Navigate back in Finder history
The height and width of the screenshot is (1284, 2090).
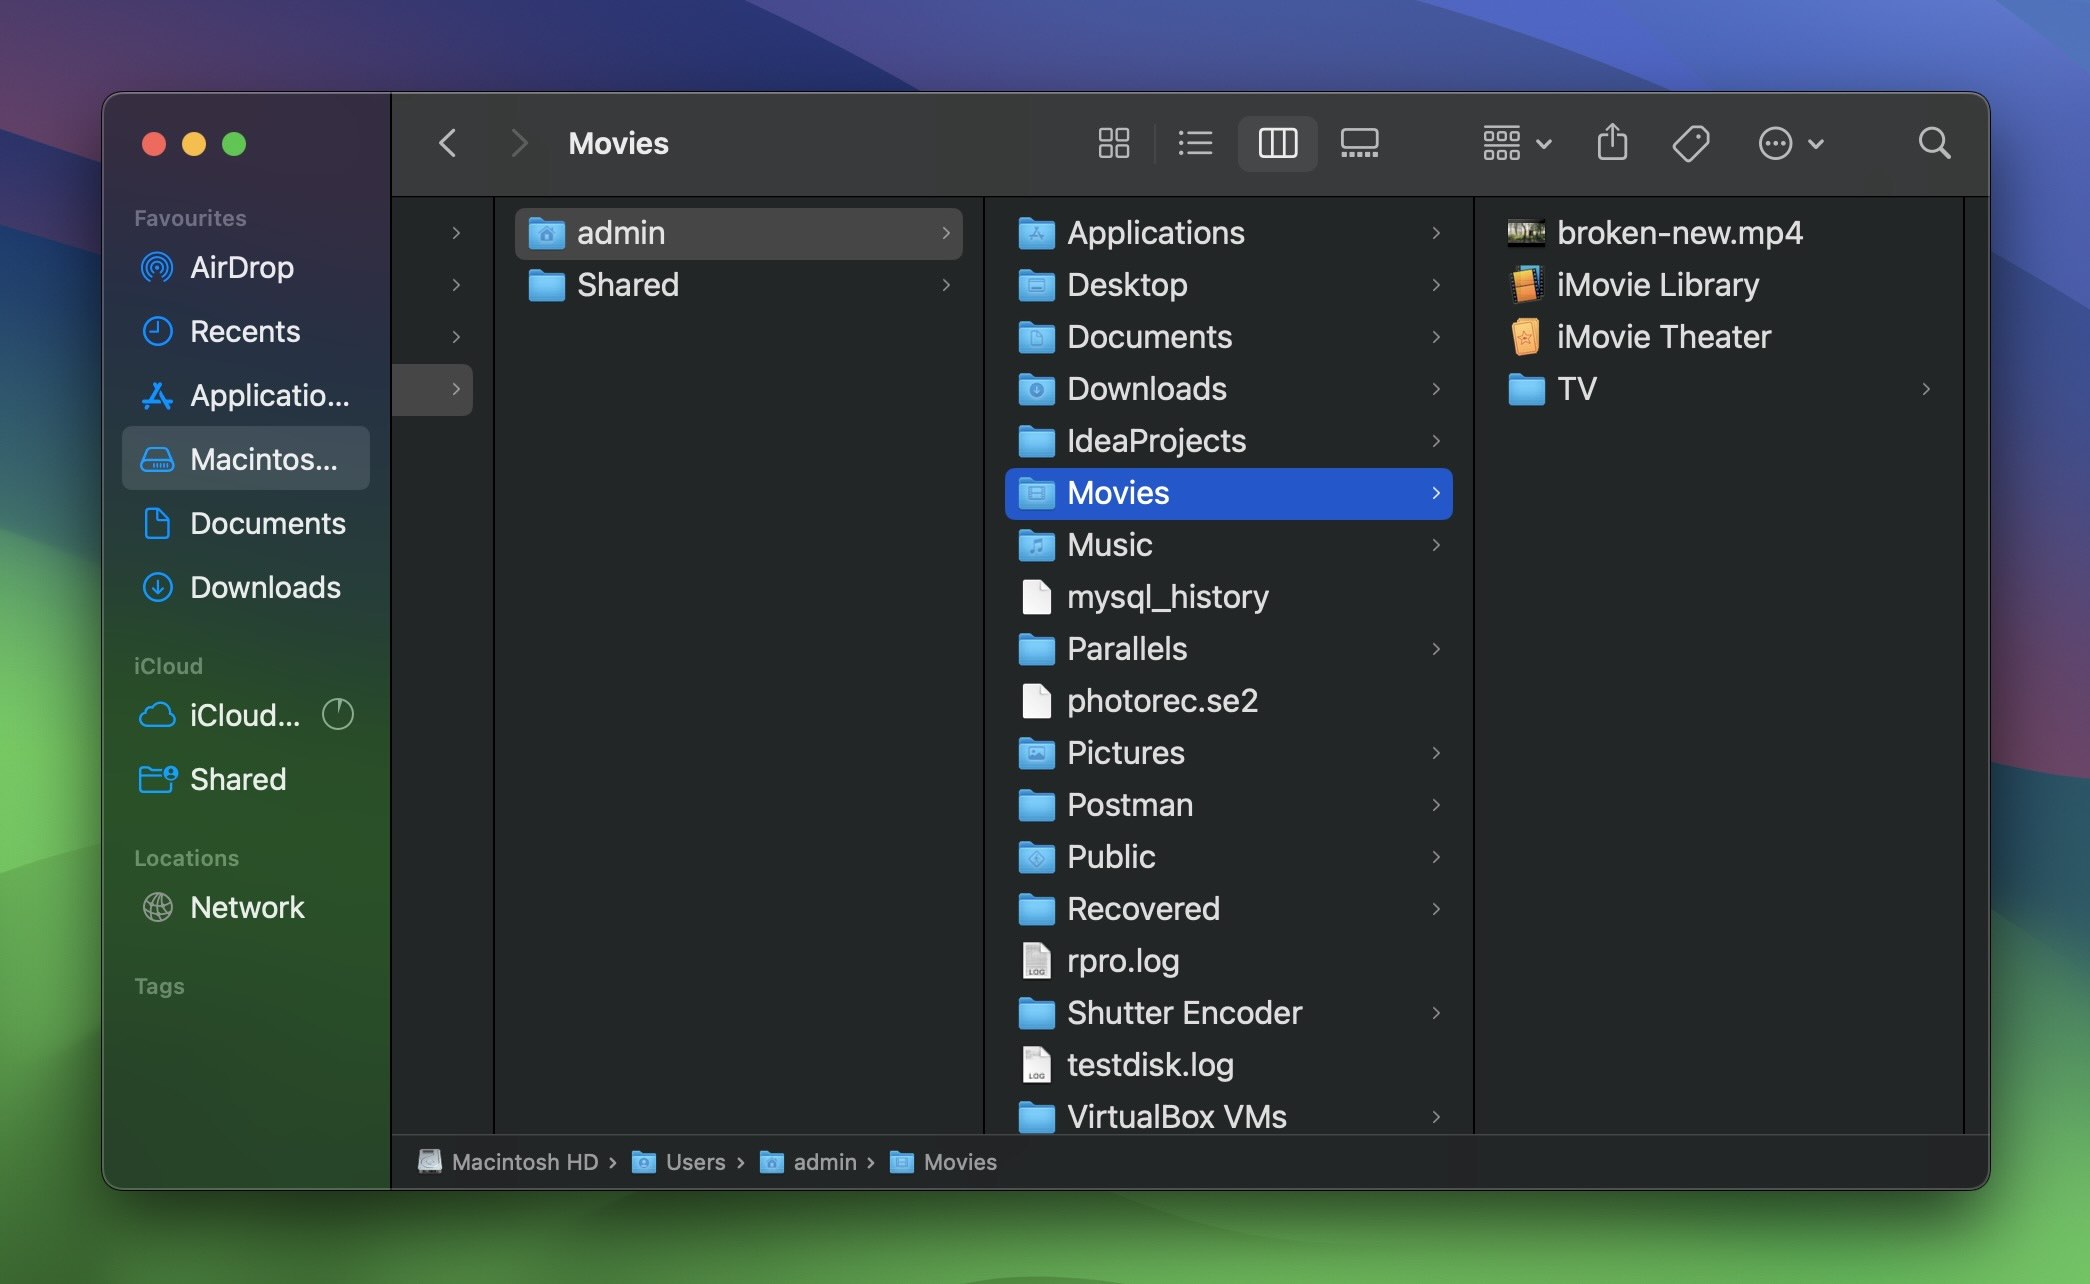click(x=448, y=143)
